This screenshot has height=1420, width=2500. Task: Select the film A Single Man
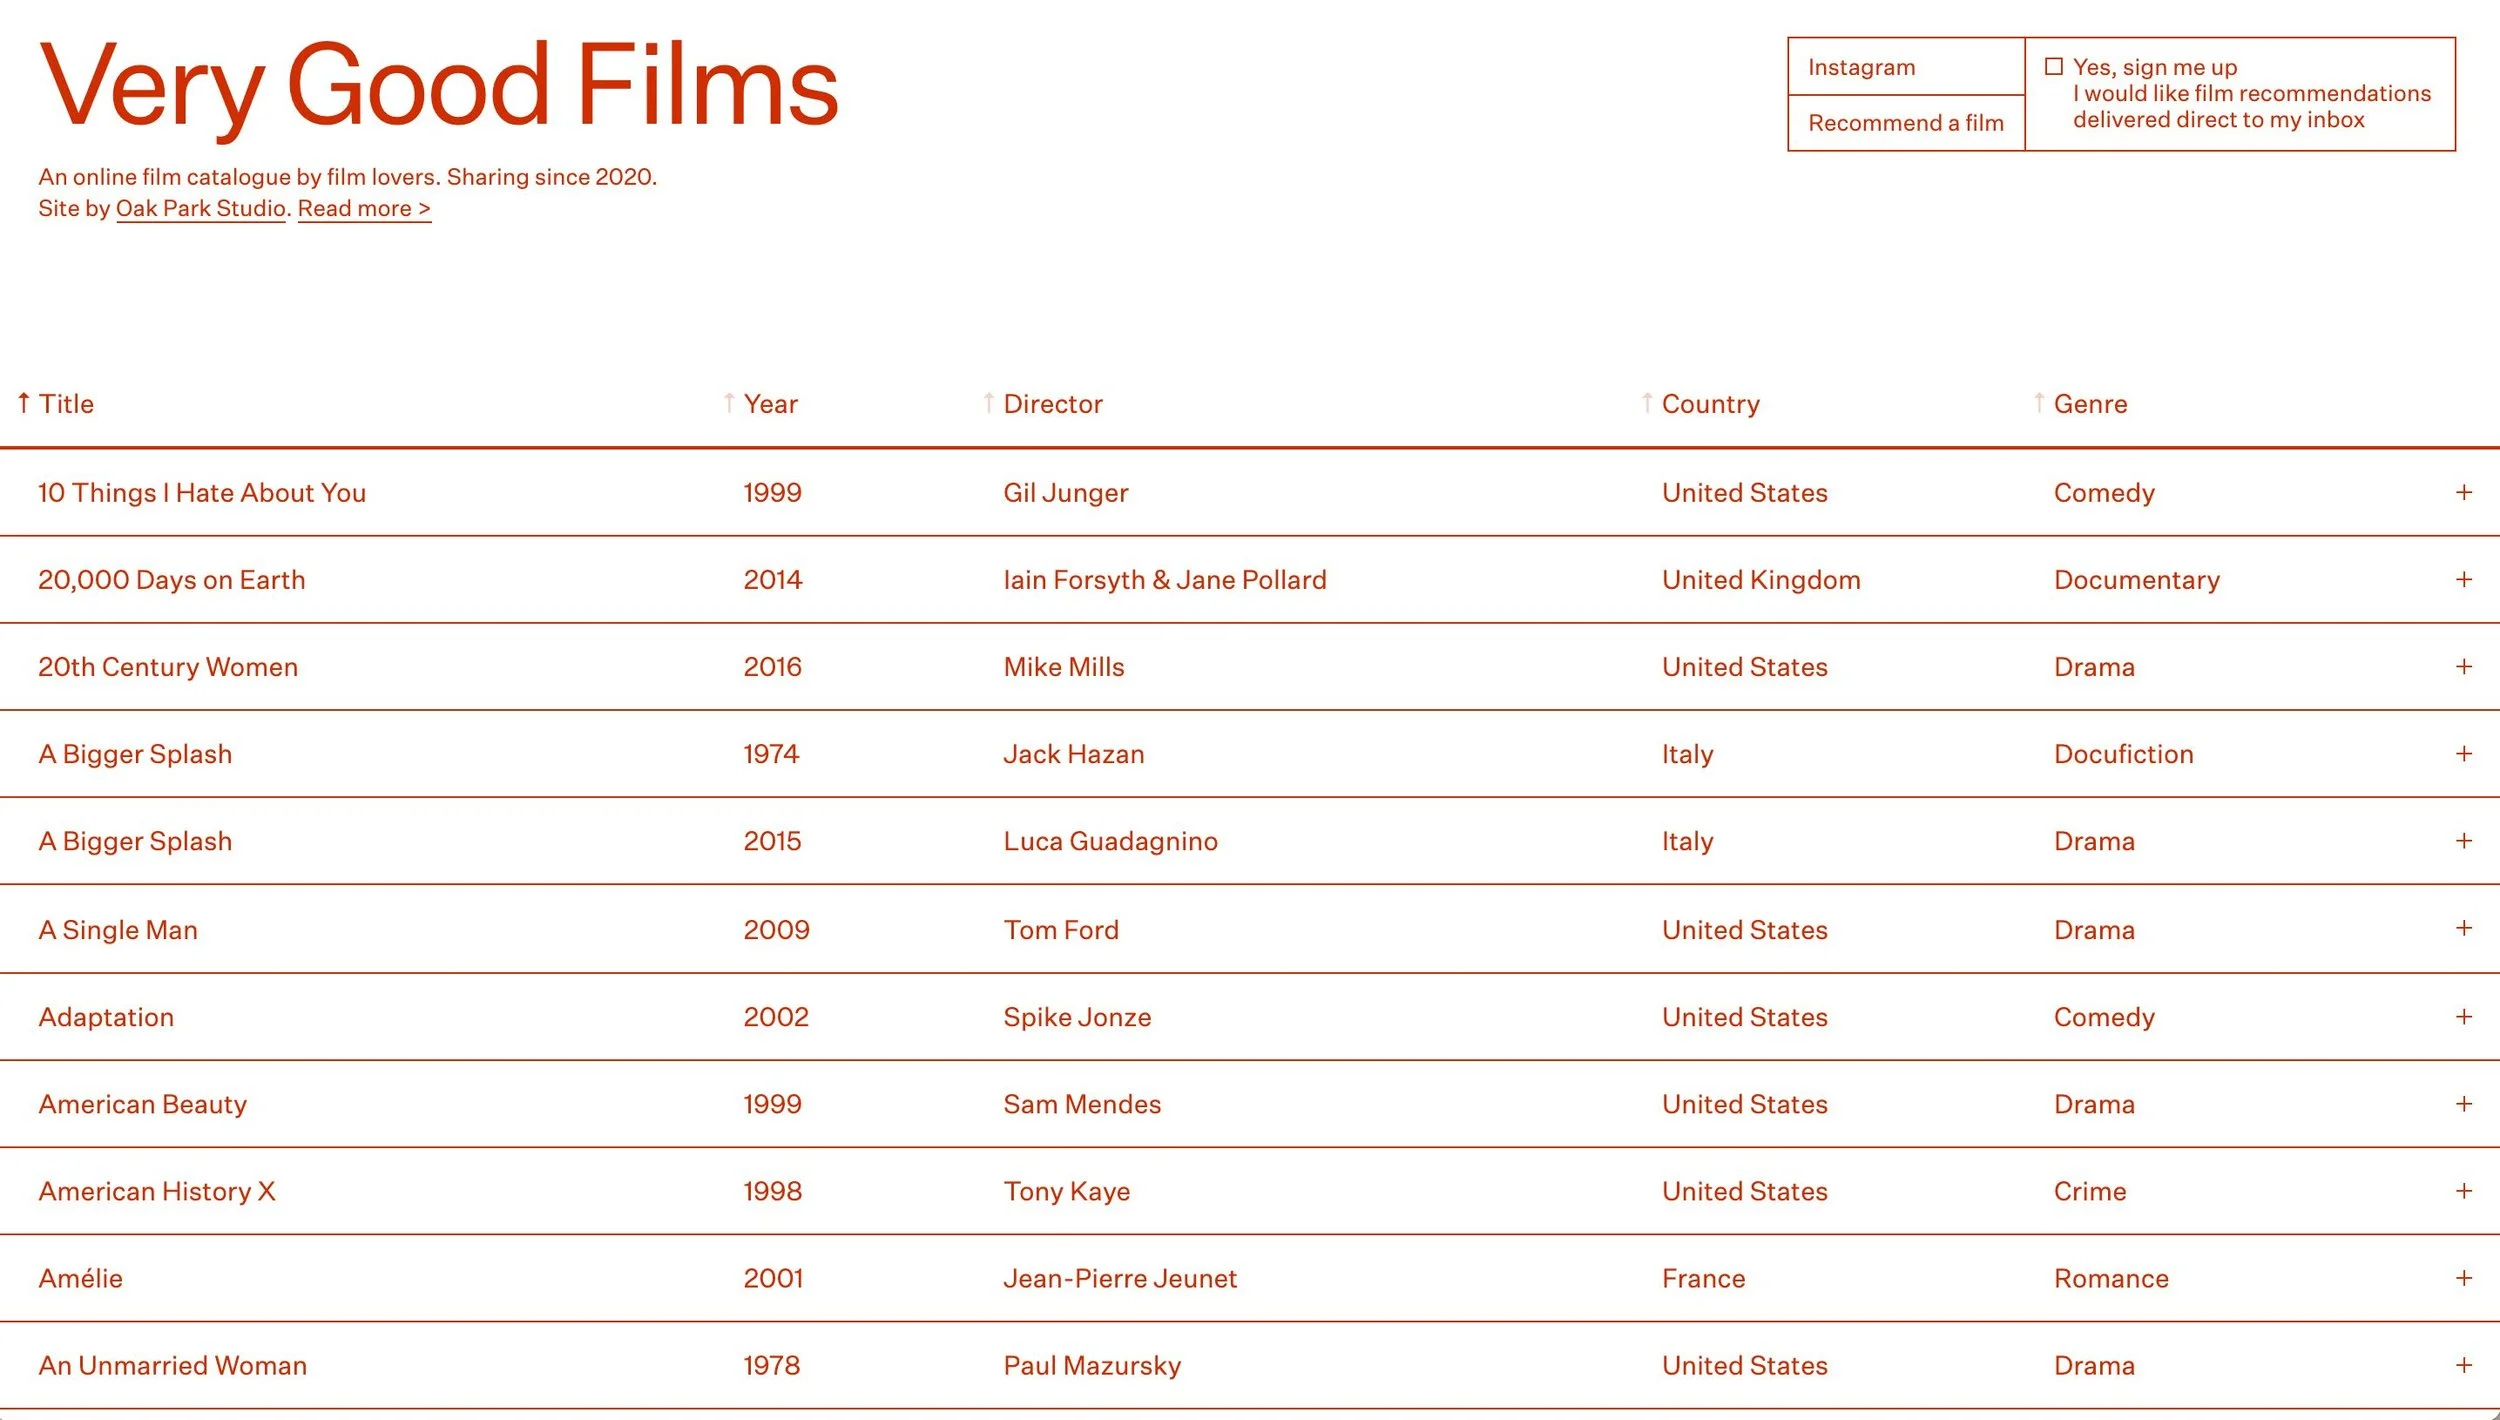[117, 929]
